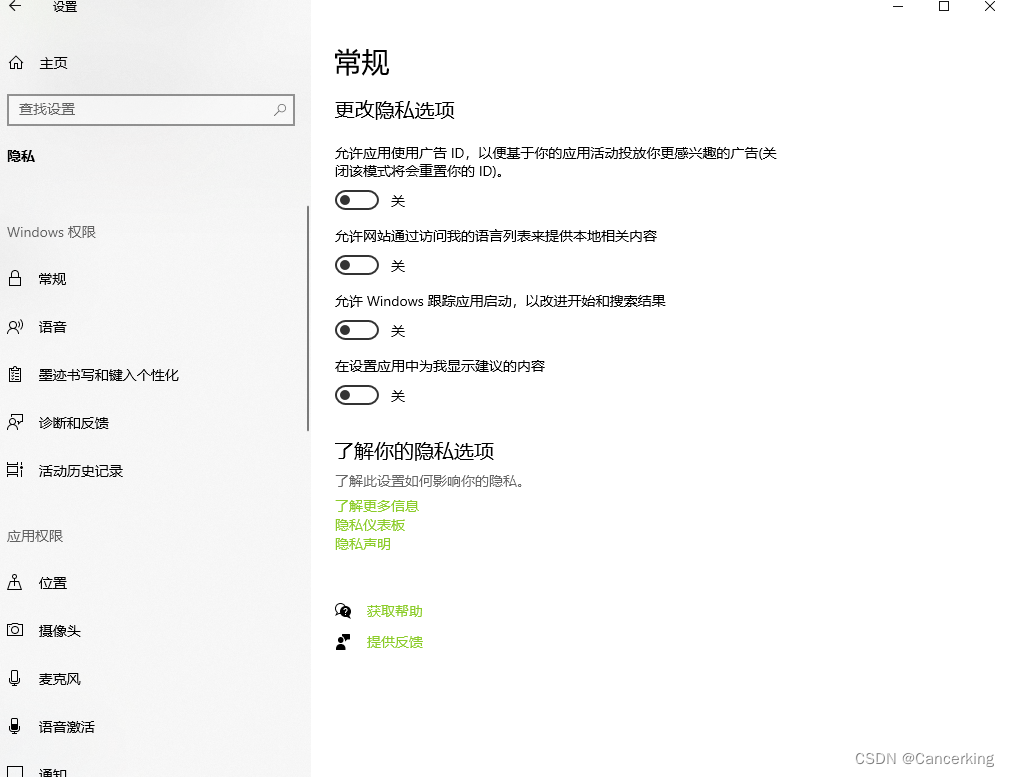Open the 隐私声明 link
Screen dimensions: 1009x777
(362, 544)
